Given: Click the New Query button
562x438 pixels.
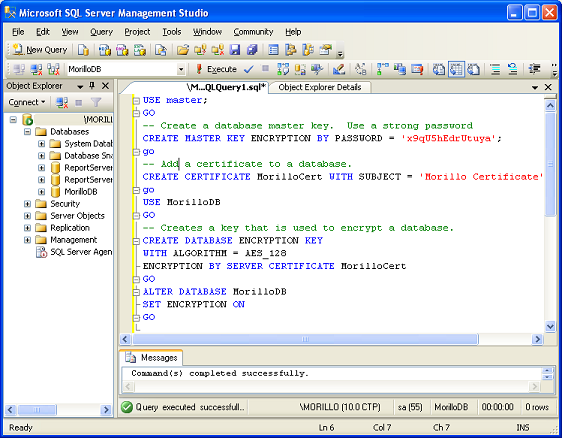Looking at the screenshot, I should pos(40,50).
